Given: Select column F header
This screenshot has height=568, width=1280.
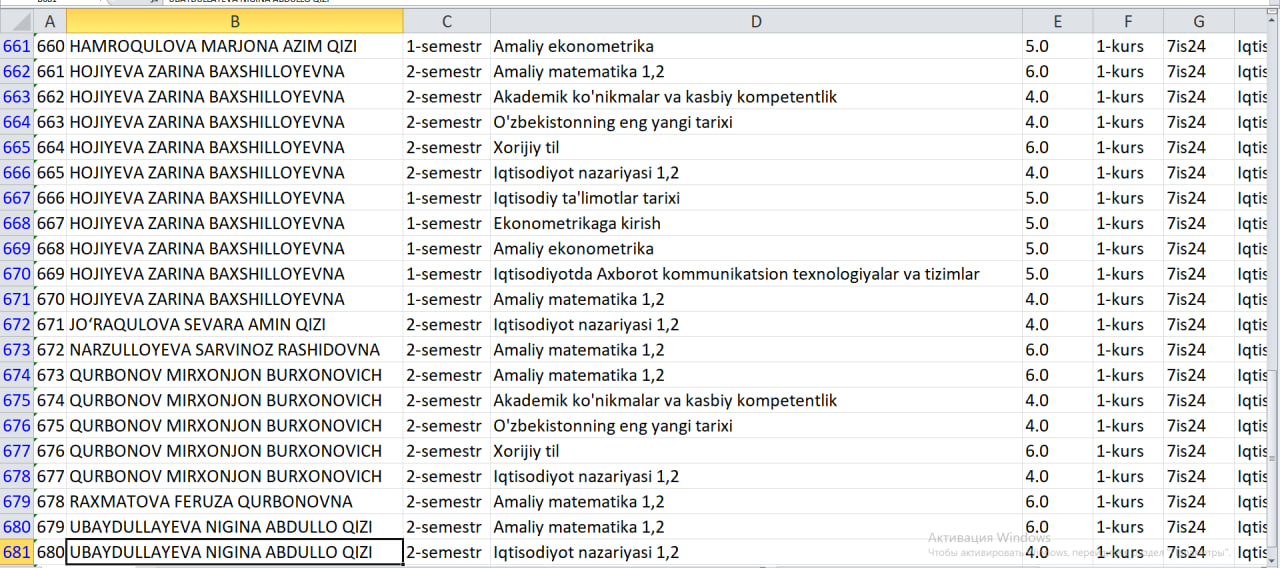Looking at the screenshot, I should coord(1128,21).
